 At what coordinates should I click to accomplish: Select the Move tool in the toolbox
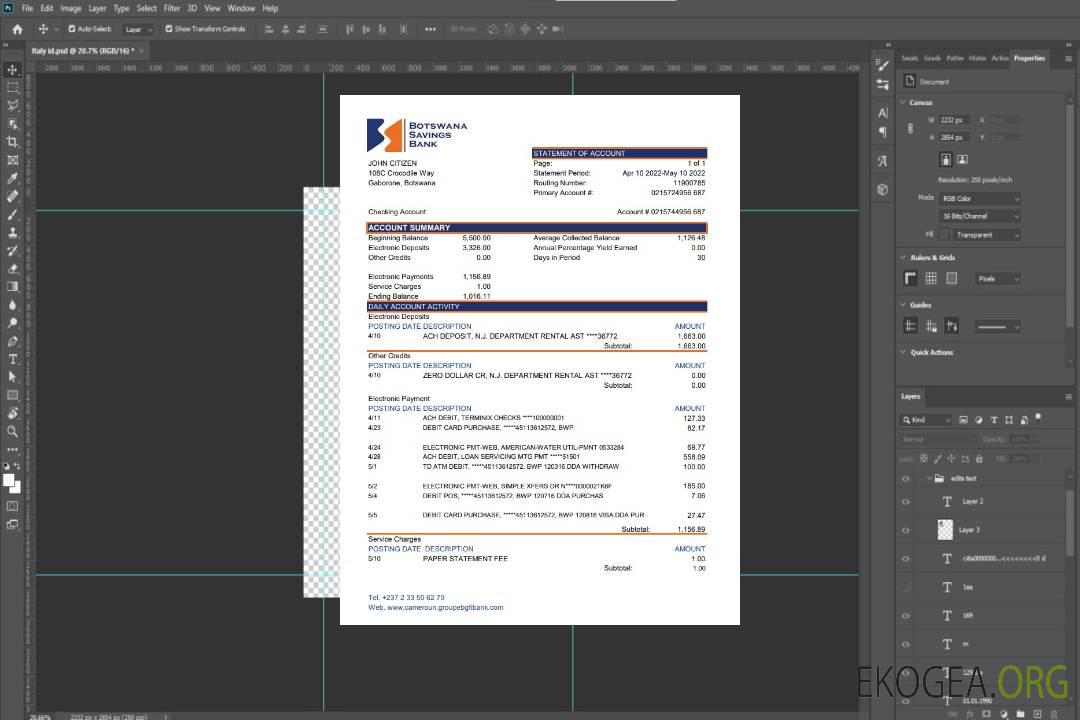[13, 69]
